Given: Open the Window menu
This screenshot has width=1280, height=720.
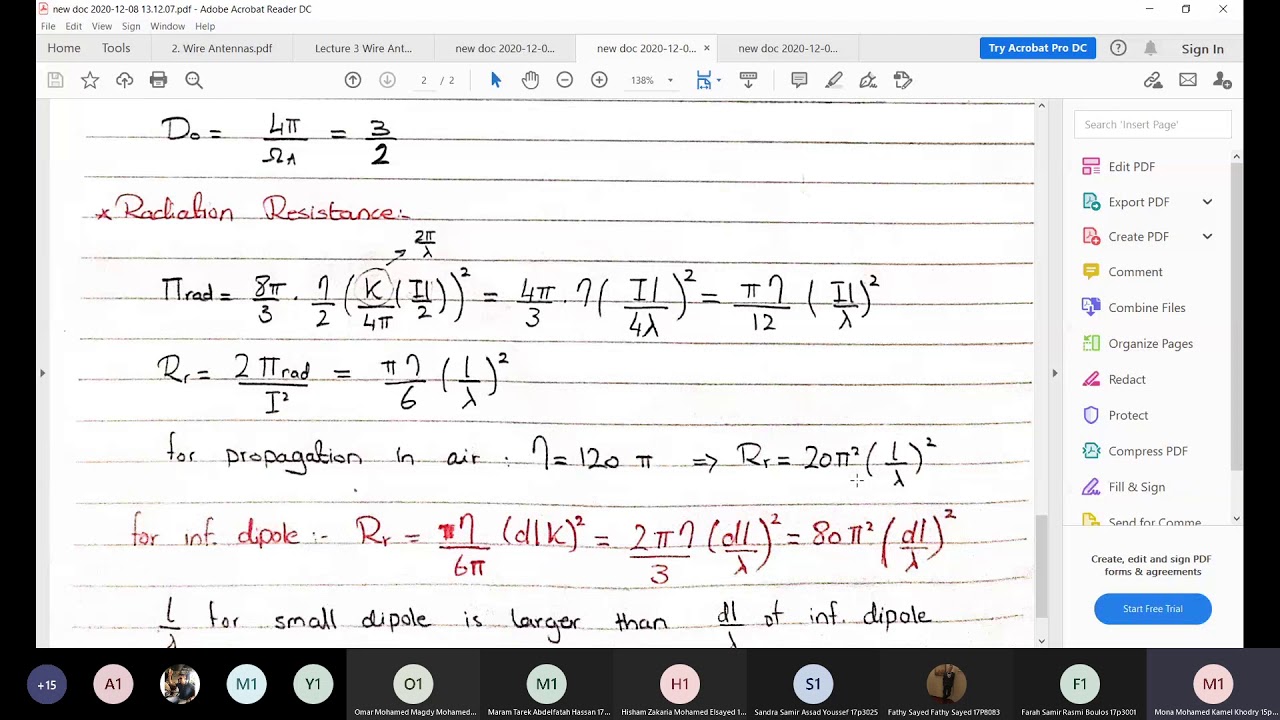Looking at the screenshot, I should [x=168, y=26].
